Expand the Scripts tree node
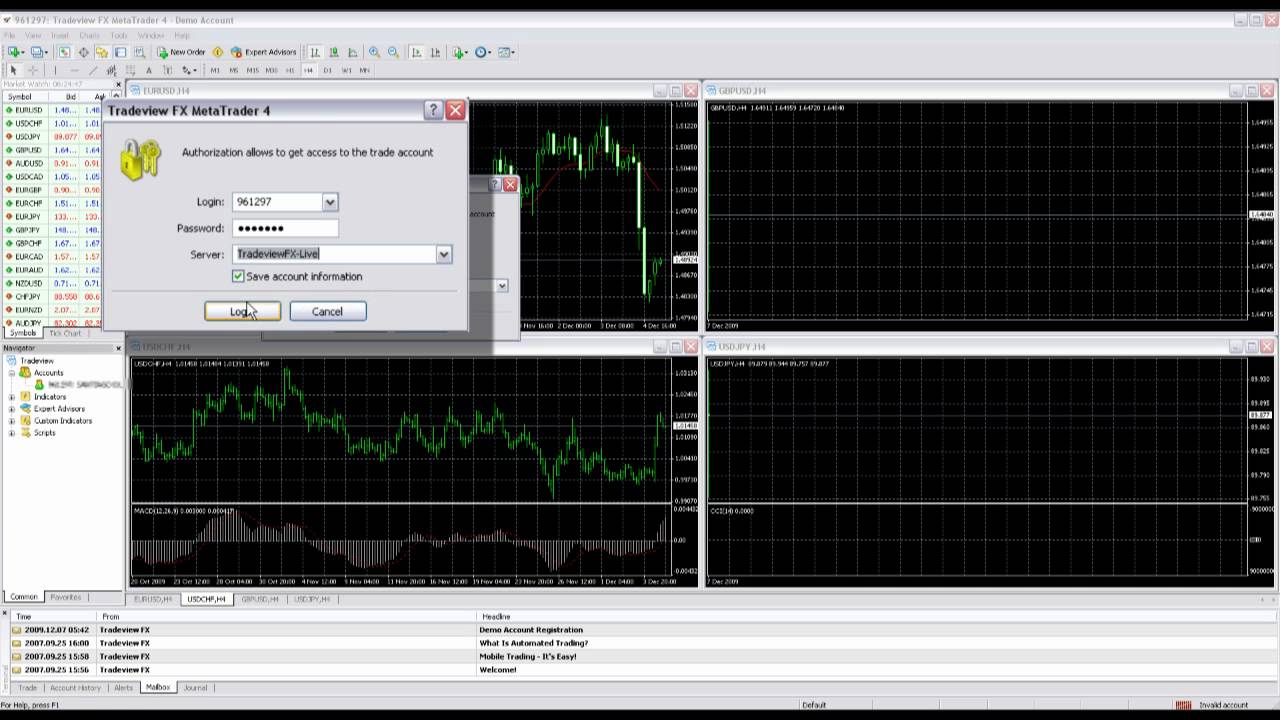1280x720 pixels. pos(12,432)
